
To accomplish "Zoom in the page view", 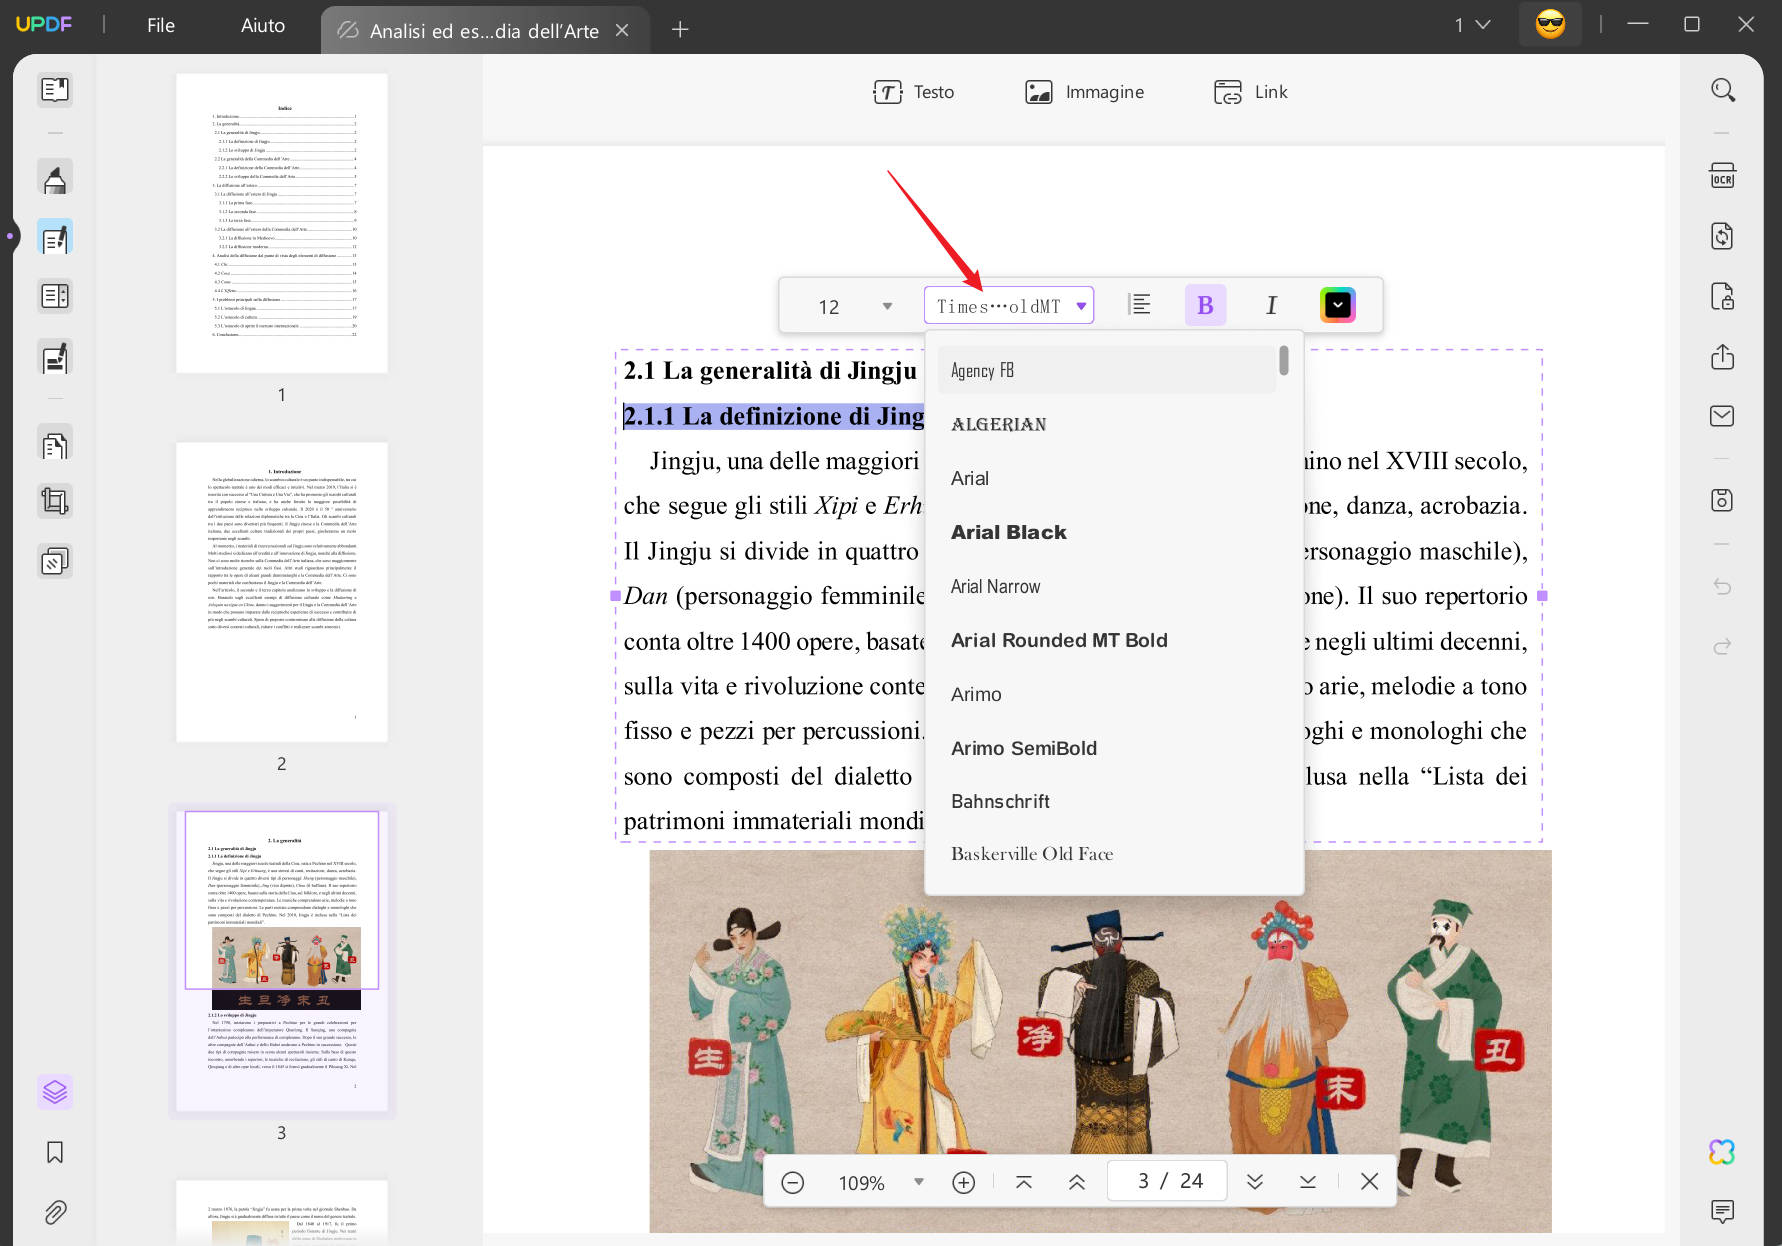I will (x=964, y=1183).
